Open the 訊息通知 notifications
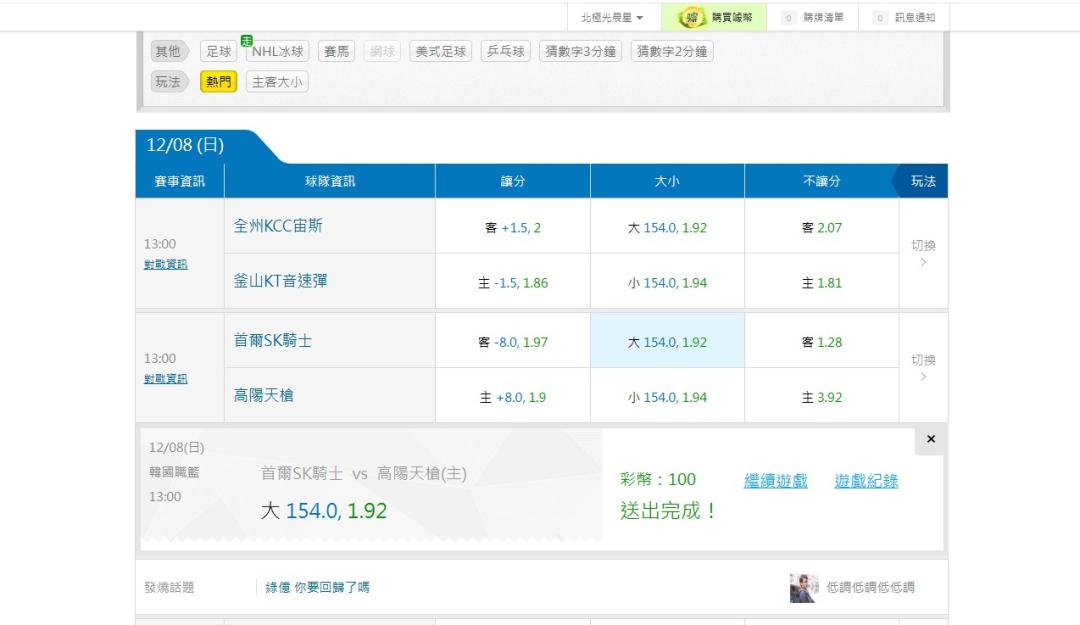Screen dimensions: 1080x625 [x=904, y=17]
